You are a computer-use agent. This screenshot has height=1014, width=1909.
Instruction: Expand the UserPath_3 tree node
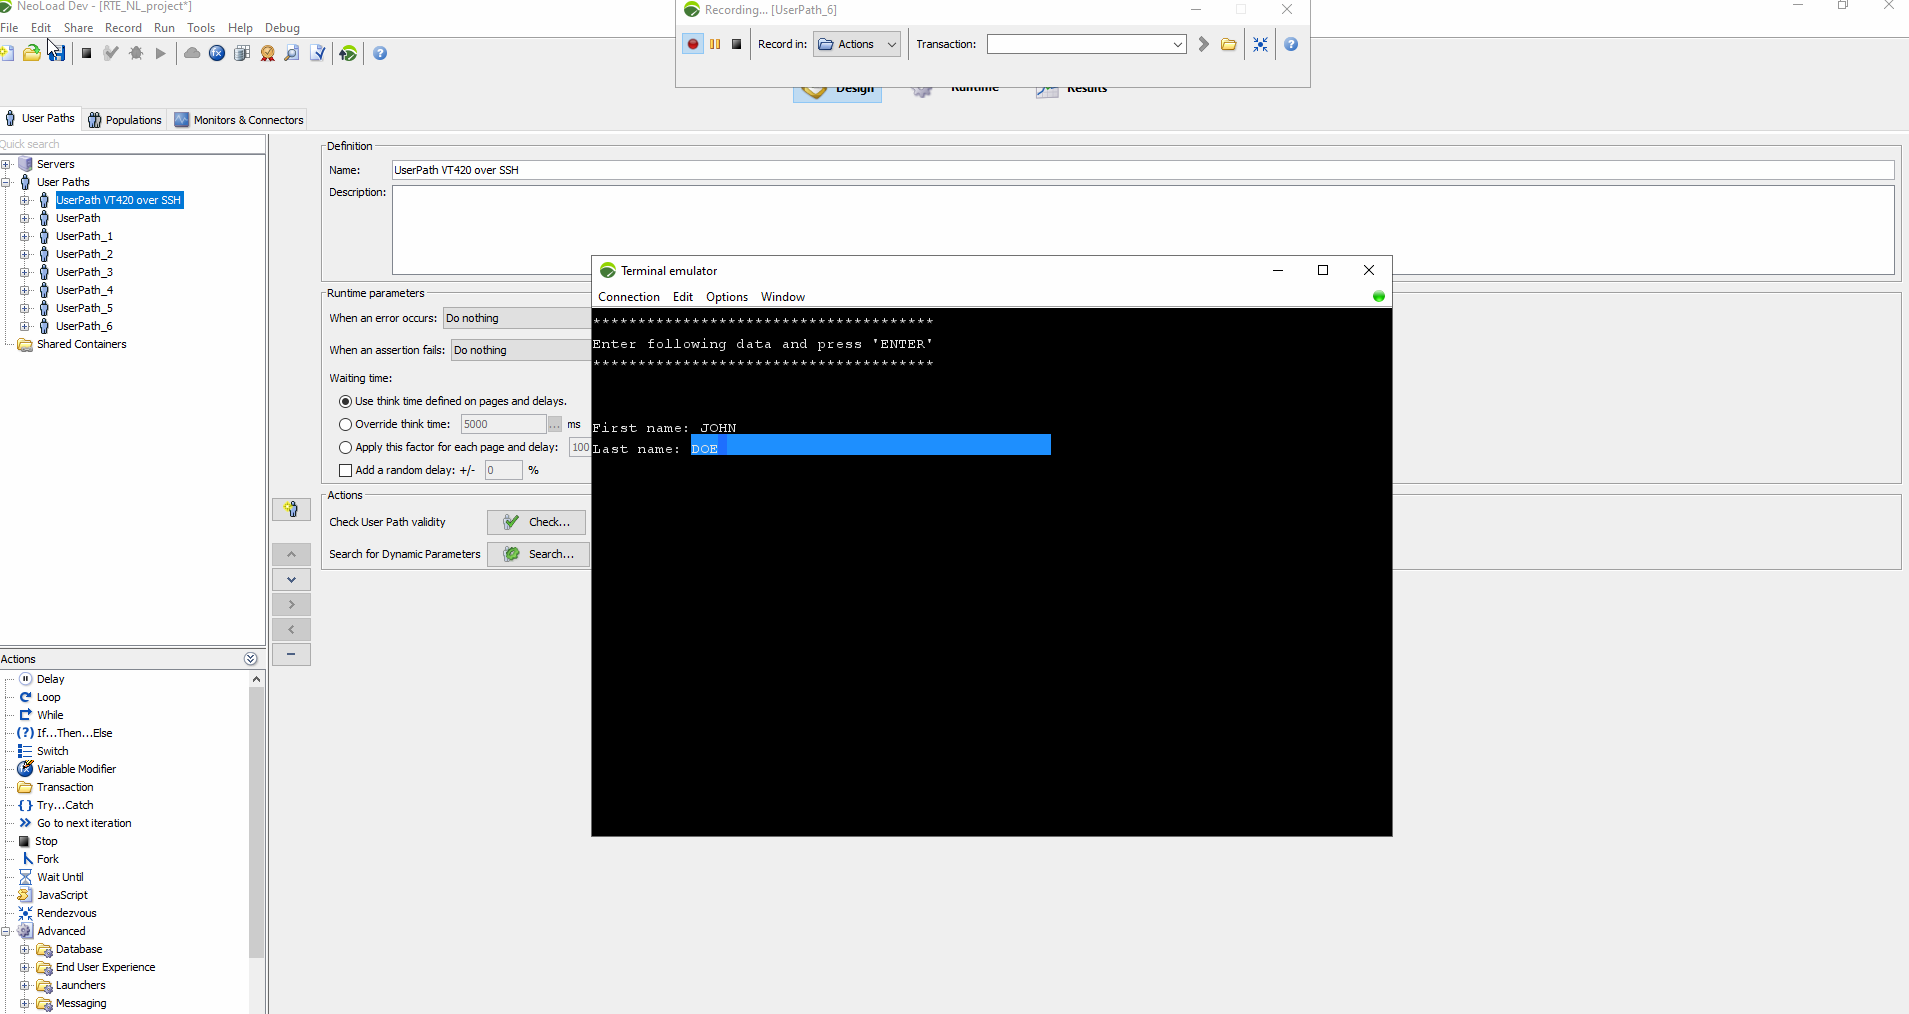[x=25, y=272]
